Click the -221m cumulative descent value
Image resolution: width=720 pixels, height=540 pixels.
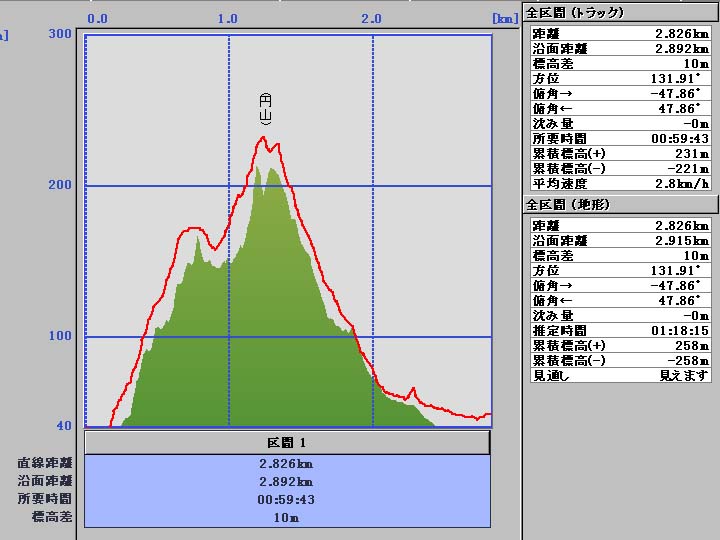click(x=689, y=169)
